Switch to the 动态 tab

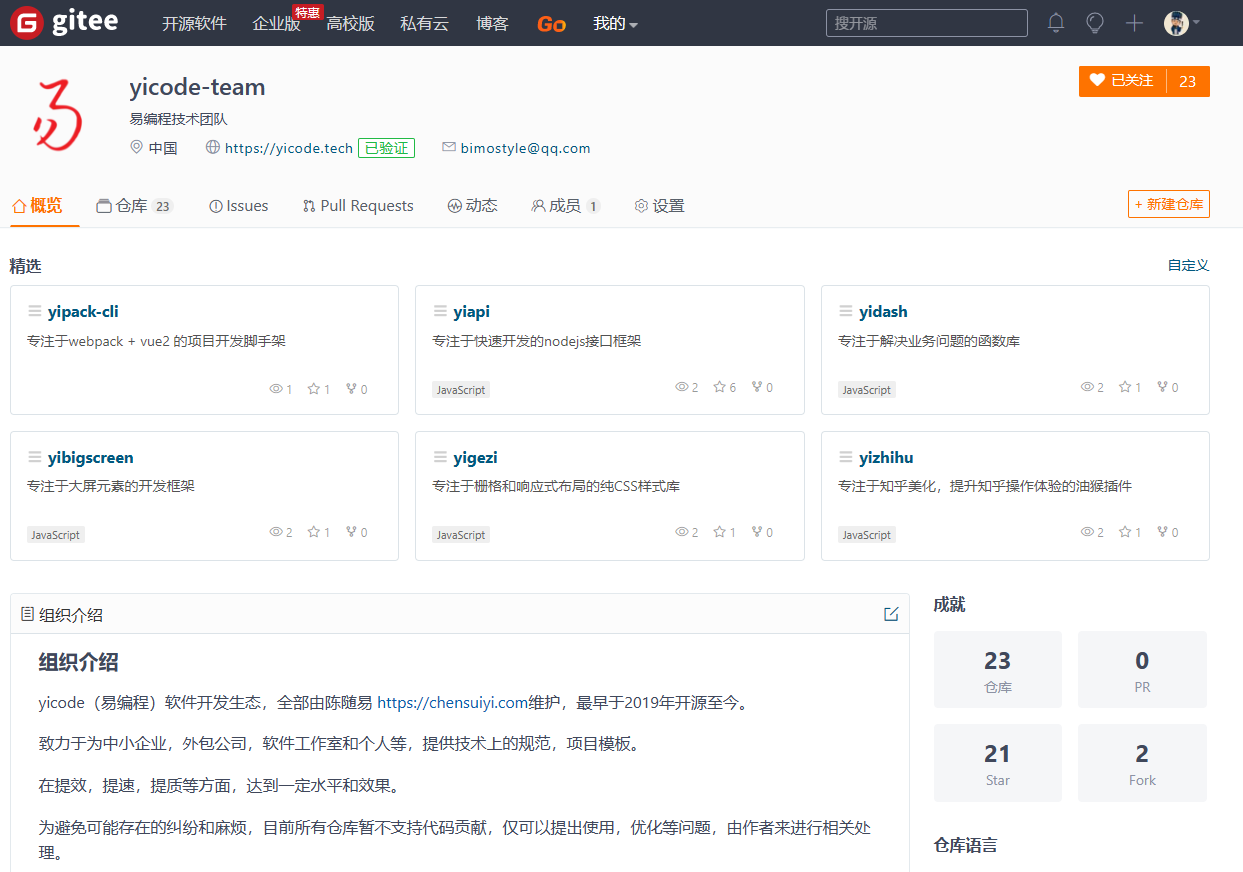(x=472, y=206)
